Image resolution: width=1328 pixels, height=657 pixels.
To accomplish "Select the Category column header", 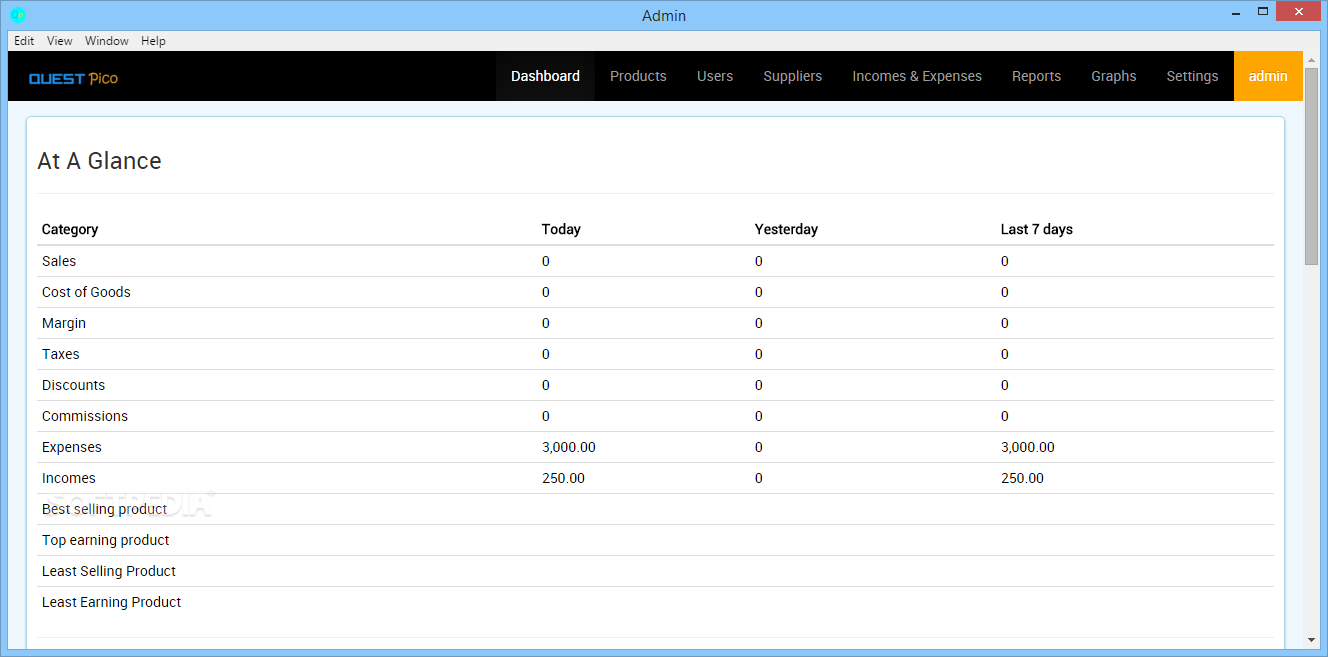I will pos(70,229).
